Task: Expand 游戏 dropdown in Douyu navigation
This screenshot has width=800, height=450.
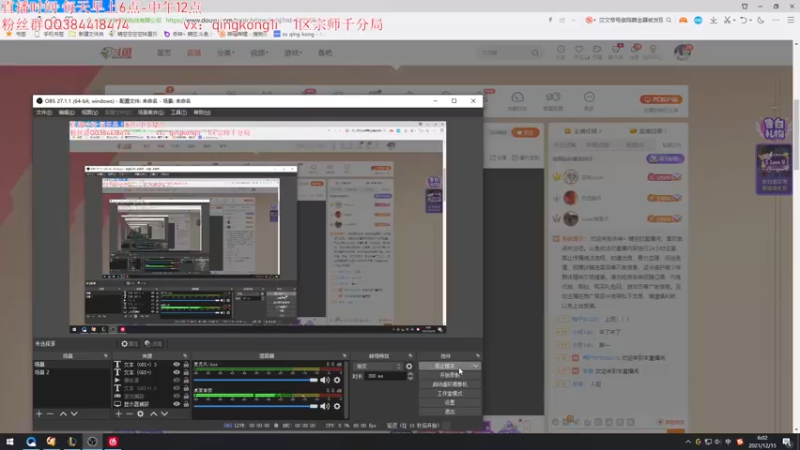Action: (x=293, y=53)
